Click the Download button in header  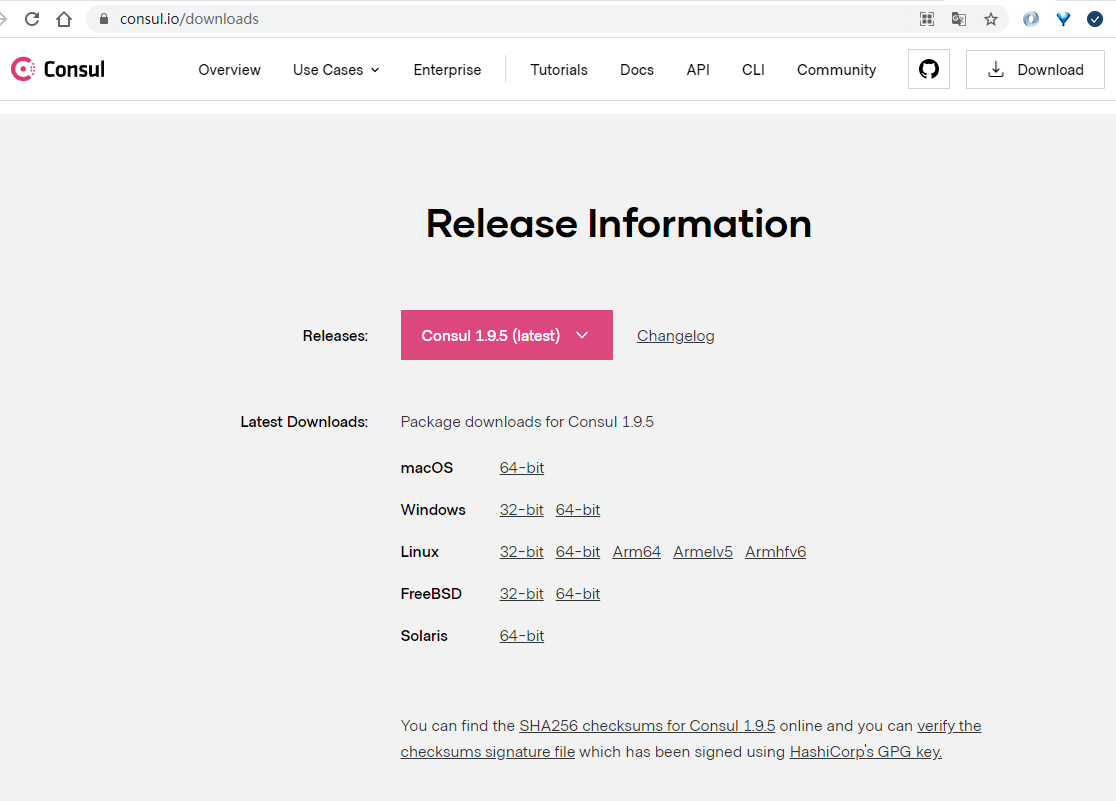(1035, 69)
